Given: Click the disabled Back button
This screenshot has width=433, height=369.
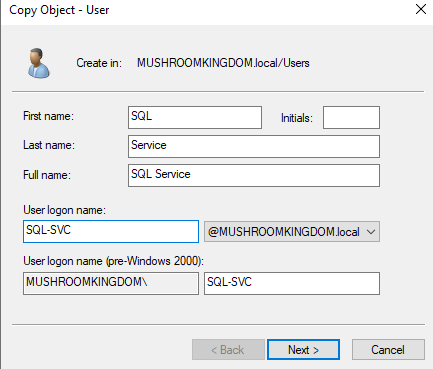Looking at the screenshot, I should pyautogui.click(x=228, y=350).
